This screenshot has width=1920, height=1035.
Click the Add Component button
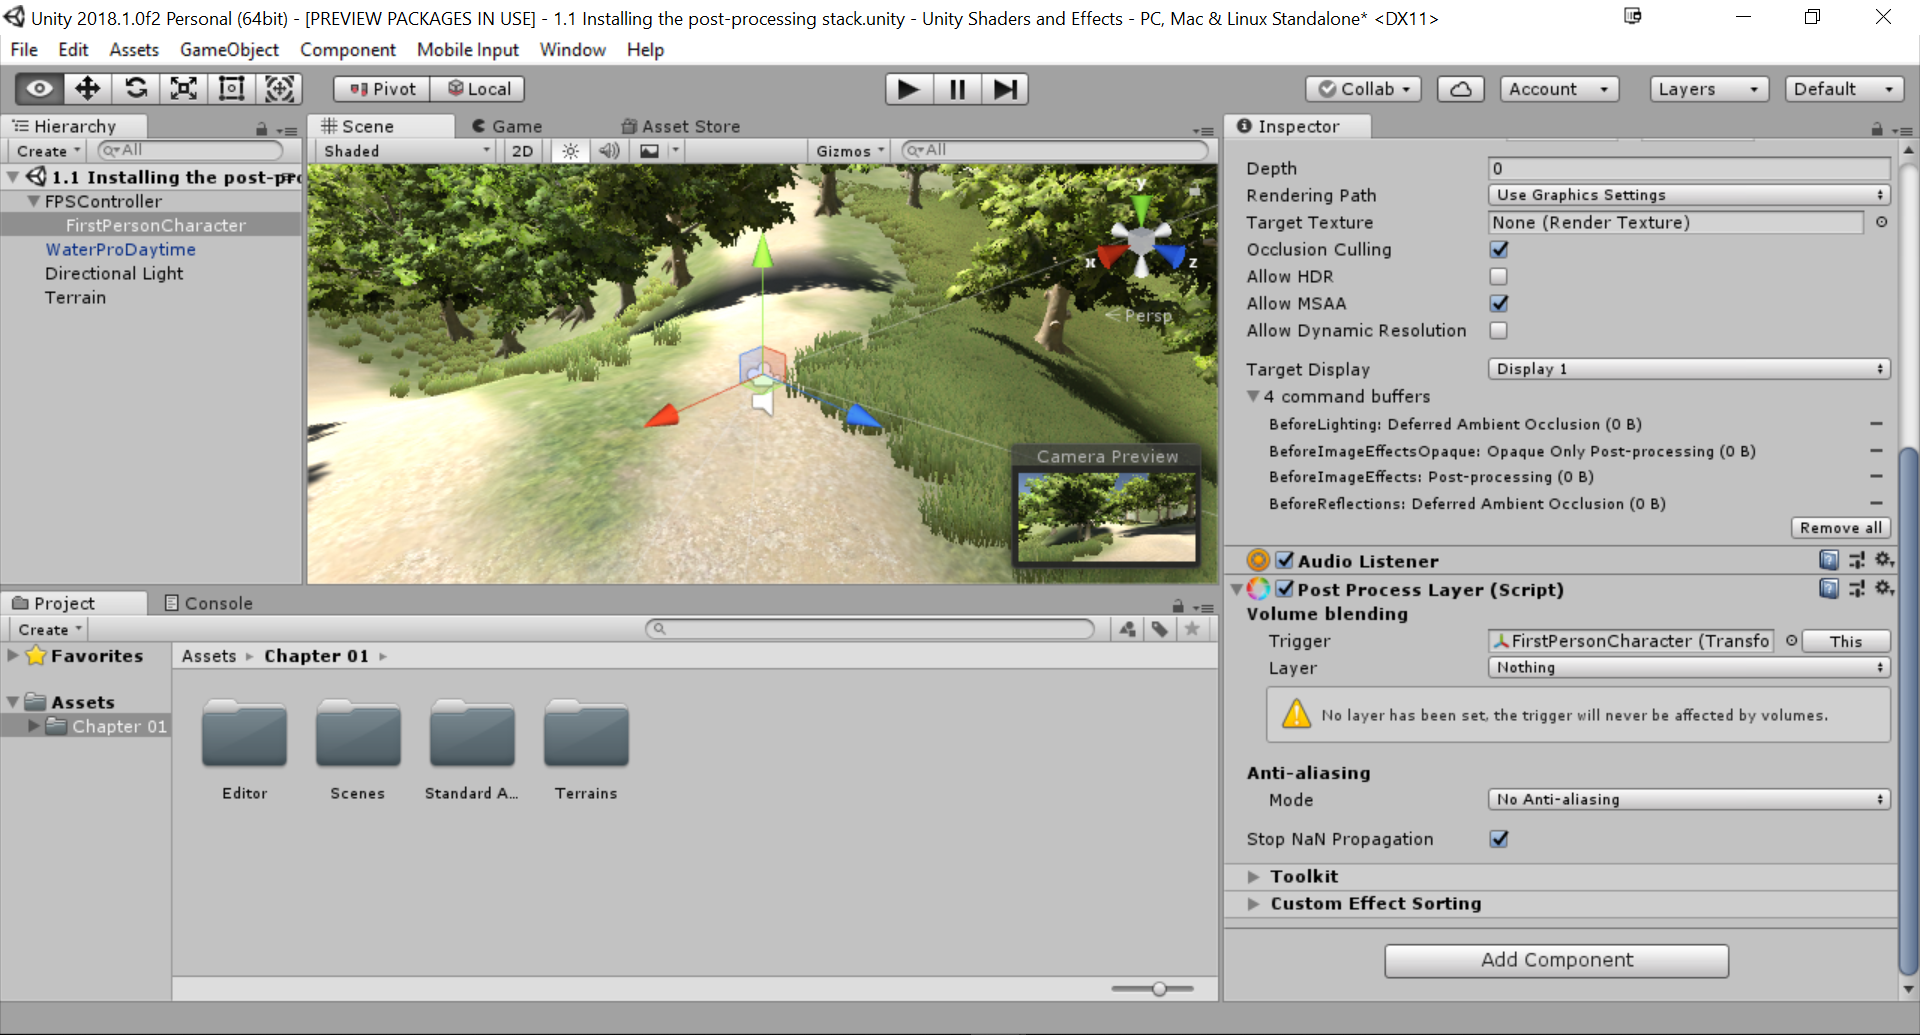click(1556, 960)
